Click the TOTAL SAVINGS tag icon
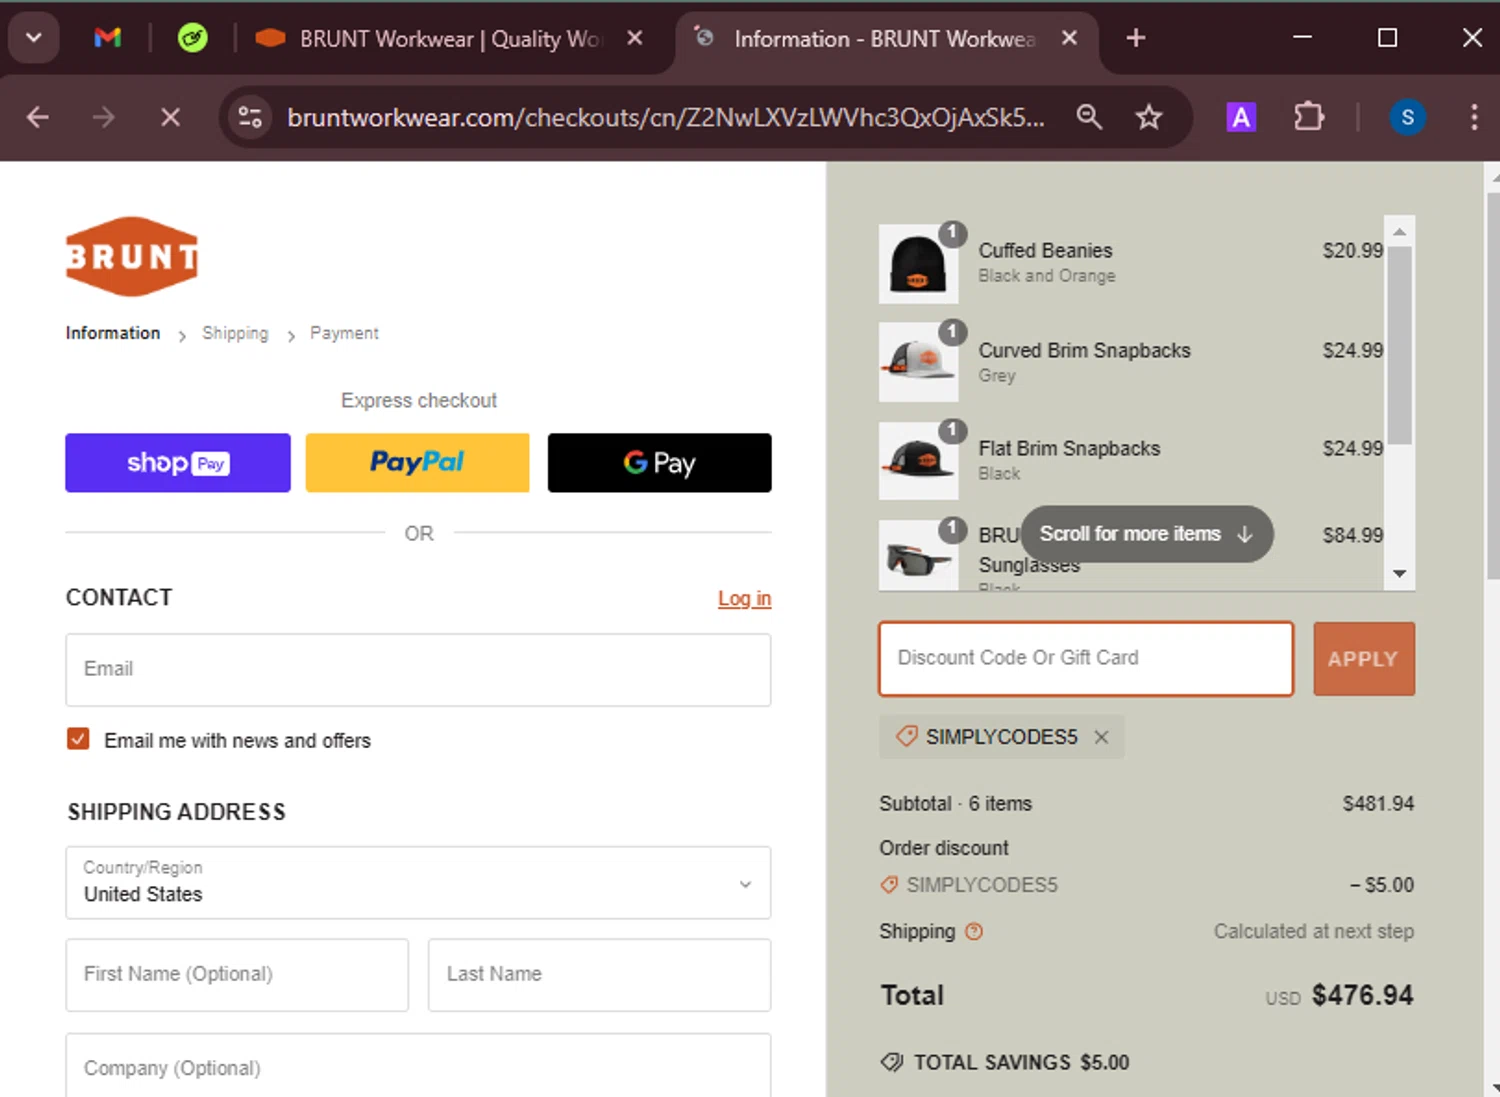Screen dimensions: 1500x1097 [x=892, y=1062]
